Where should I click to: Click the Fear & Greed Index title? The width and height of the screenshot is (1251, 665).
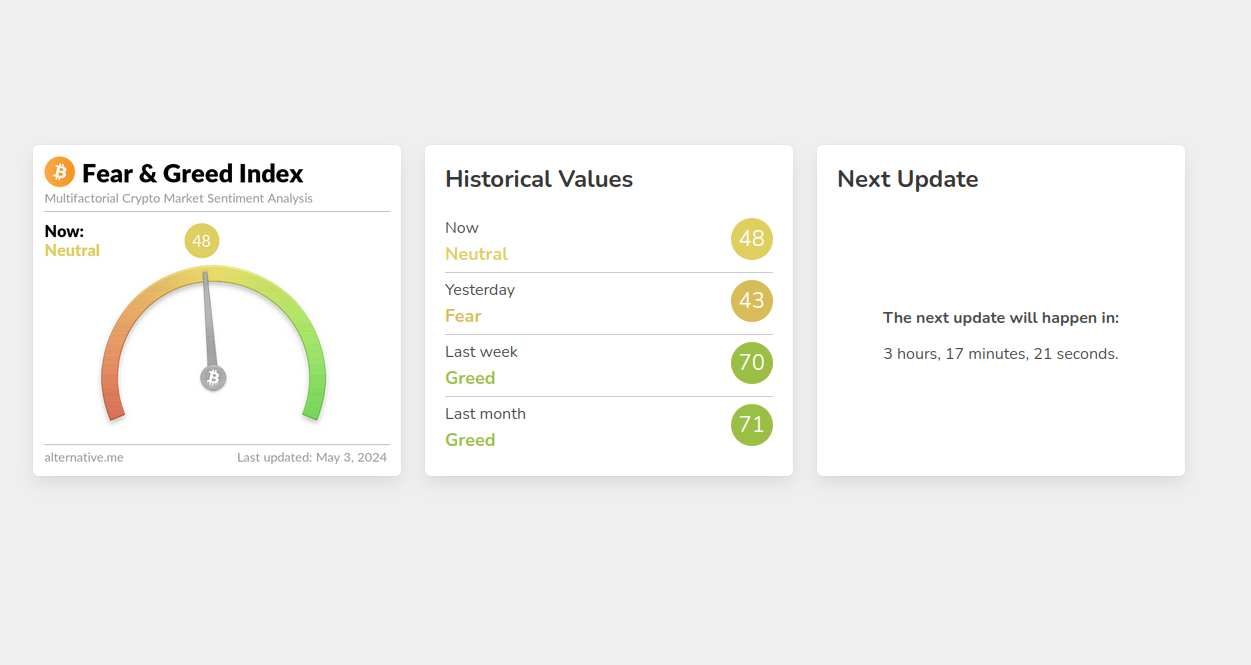click(192, 174)
